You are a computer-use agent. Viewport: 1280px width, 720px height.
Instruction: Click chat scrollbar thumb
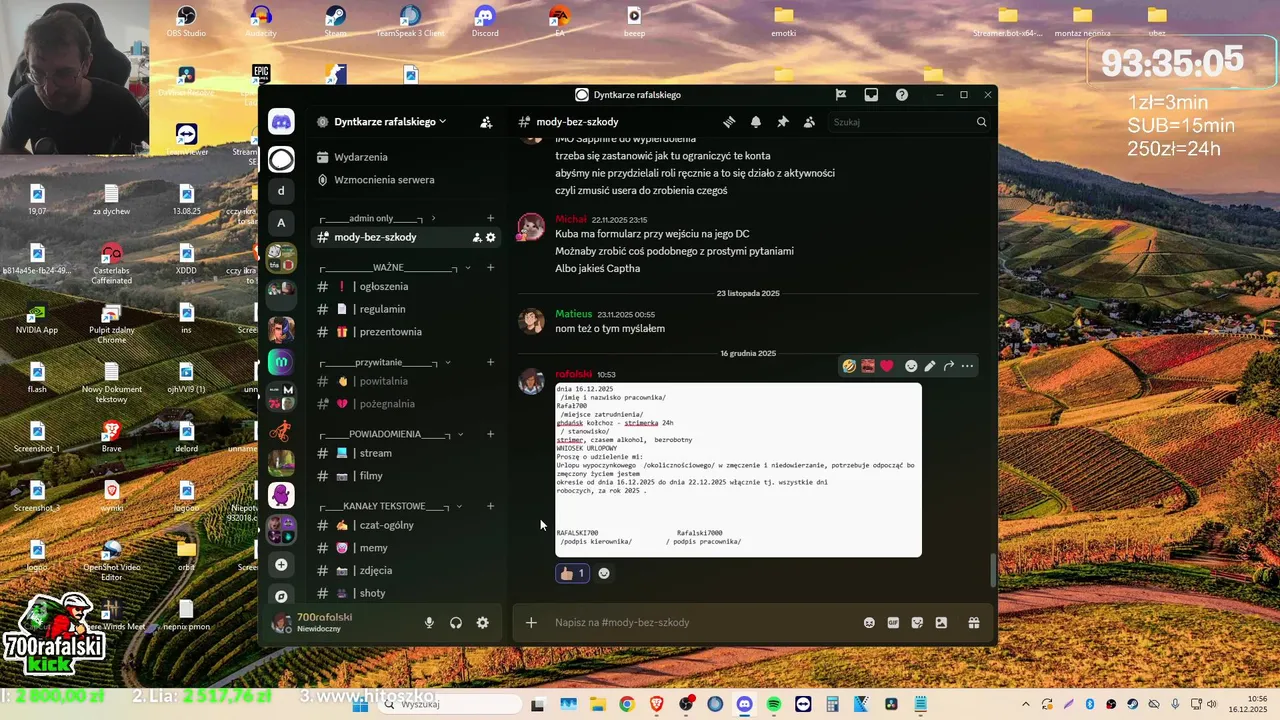[x=993, y=570]
